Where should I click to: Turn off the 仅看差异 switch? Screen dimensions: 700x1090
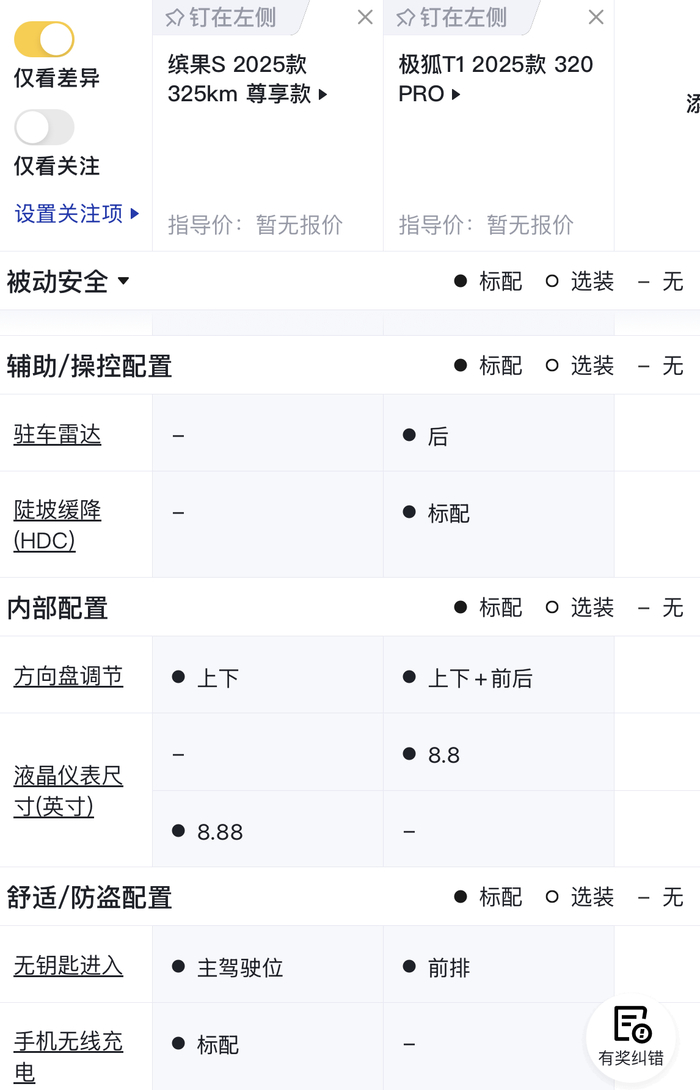(44, 39)
